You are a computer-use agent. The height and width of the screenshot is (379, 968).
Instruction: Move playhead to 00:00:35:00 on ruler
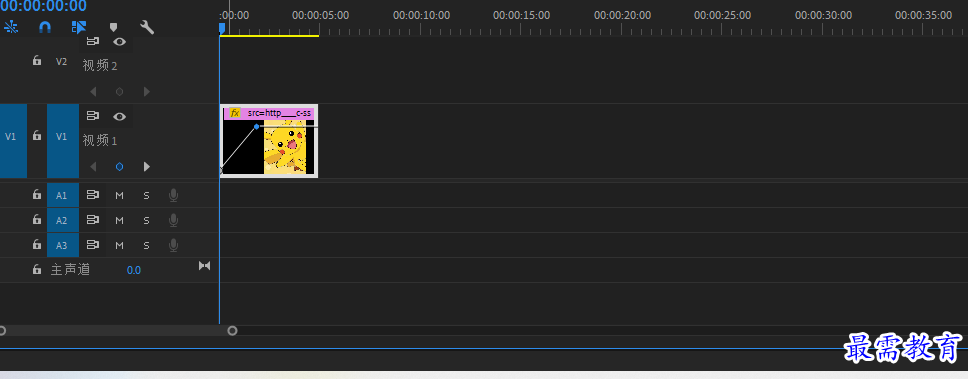point(923,15)
